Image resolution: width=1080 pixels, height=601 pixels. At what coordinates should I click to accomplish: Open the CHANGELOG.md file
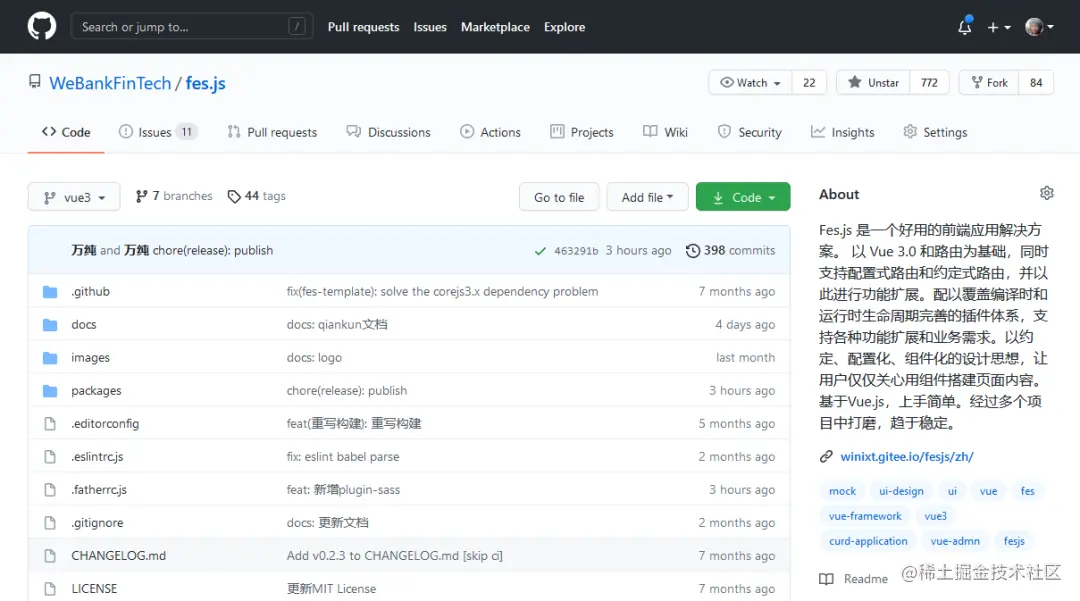118,556
